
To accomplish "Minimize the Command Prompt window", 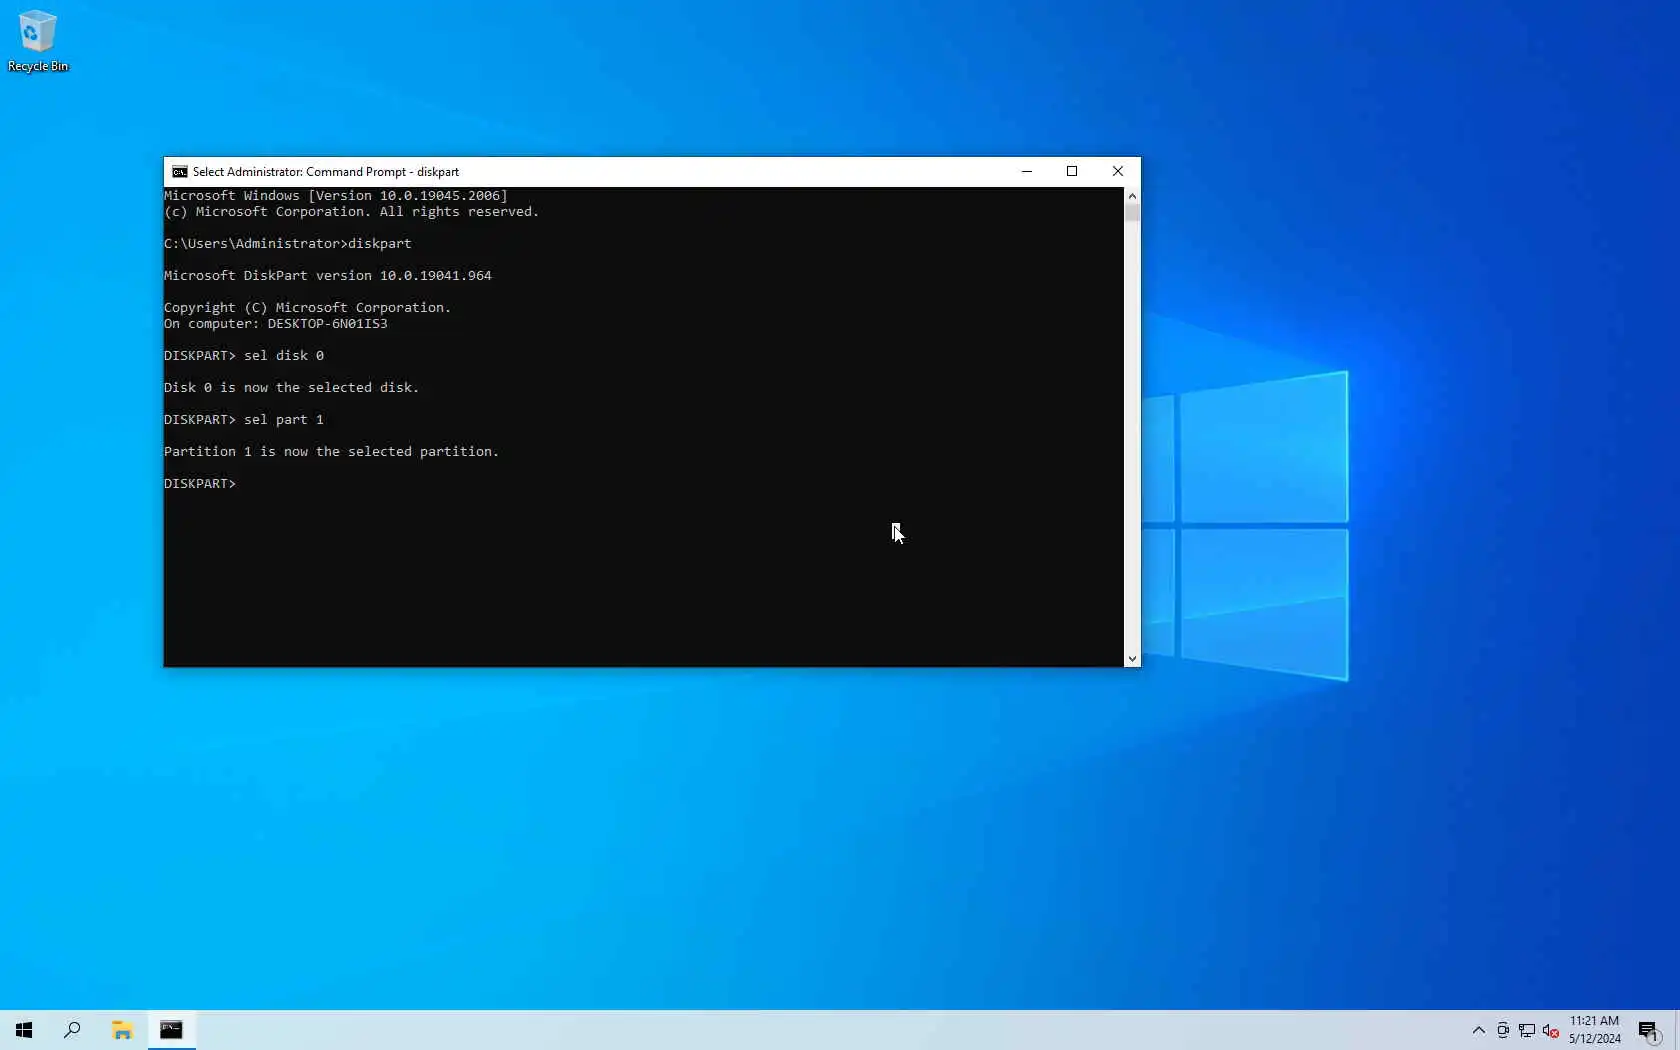I will click(1027, 172).
